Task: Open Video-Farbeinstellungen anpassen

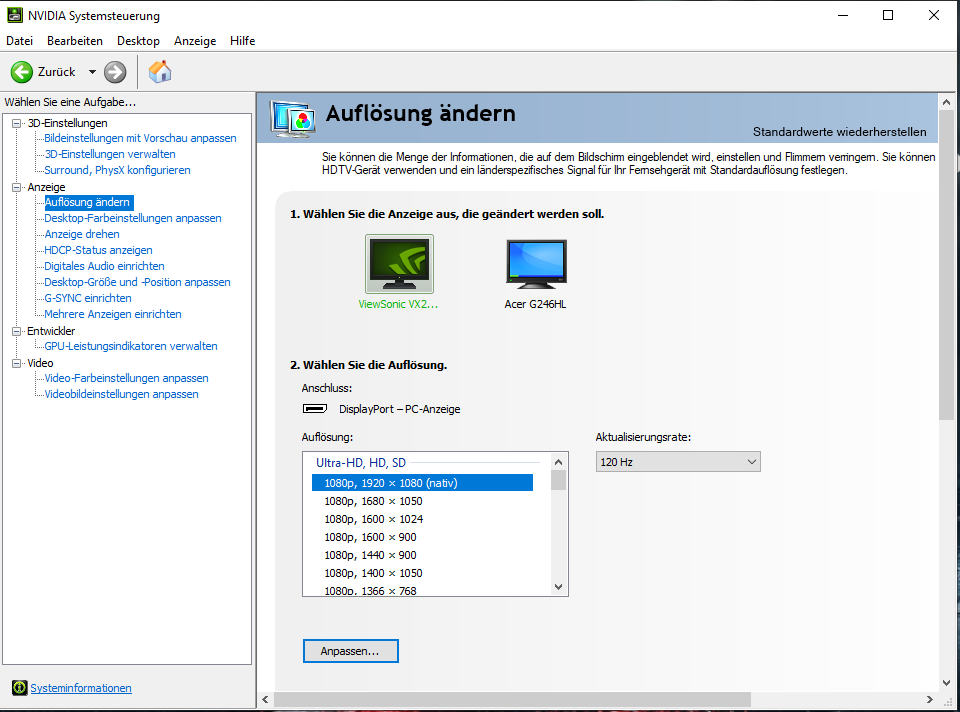Action: [x=126, y=378]
